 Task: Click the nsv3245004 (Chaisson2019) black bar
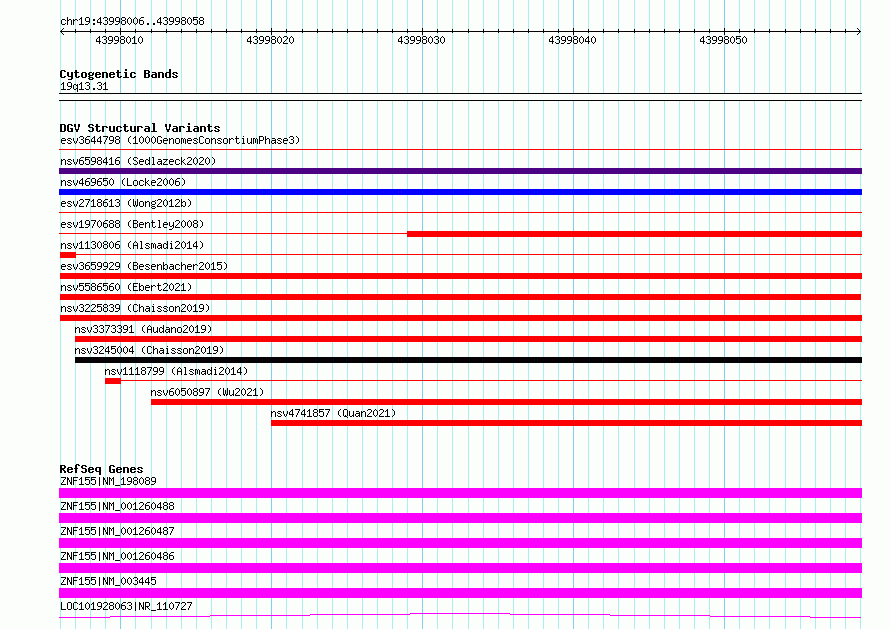coord(468,360)
